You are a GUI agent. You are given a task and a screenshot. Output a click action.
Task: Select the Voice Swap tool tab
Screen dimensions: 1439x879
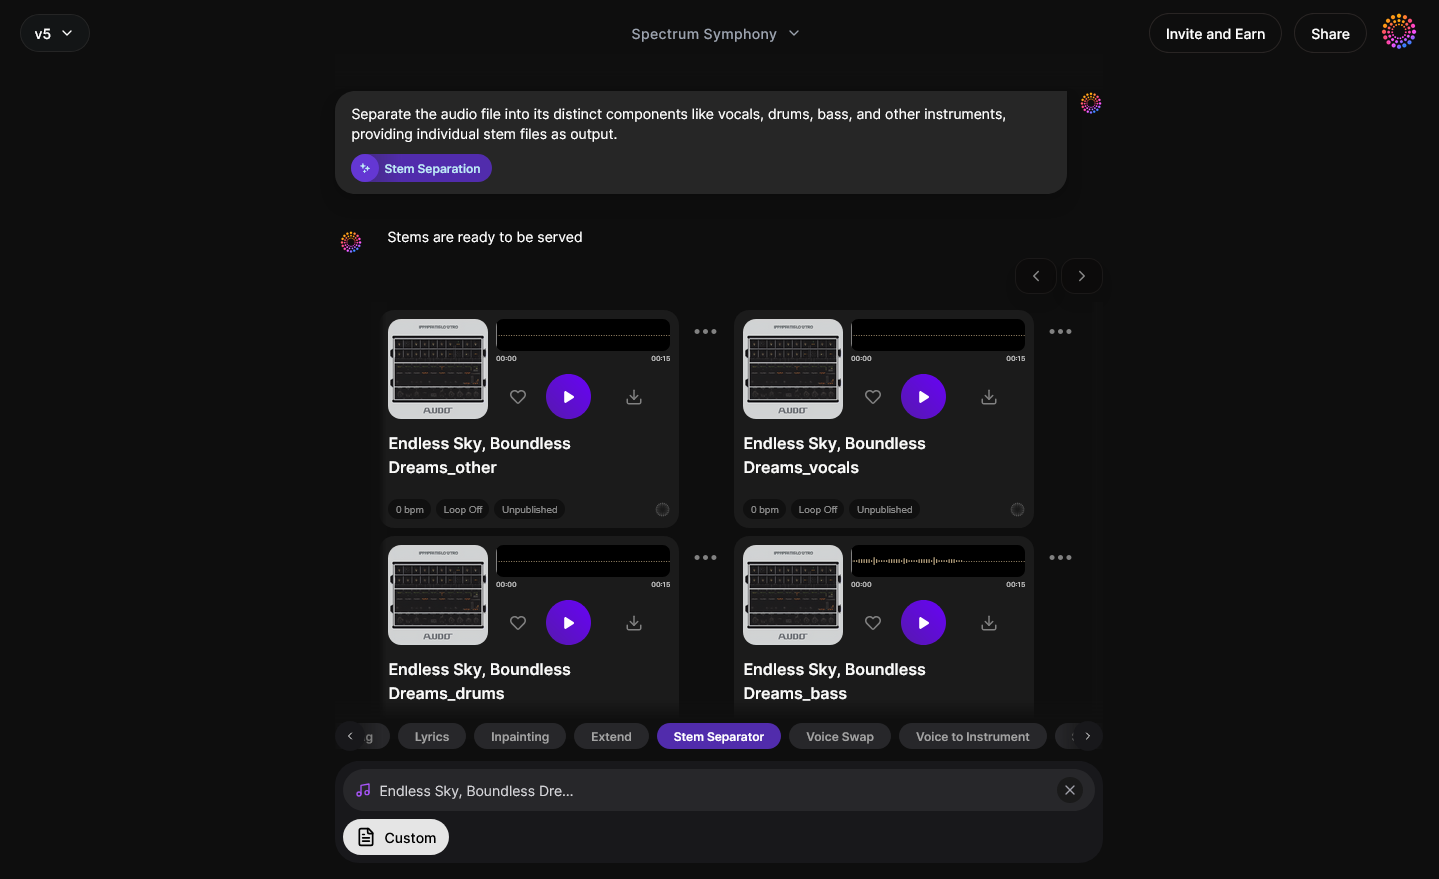(840, 736)
